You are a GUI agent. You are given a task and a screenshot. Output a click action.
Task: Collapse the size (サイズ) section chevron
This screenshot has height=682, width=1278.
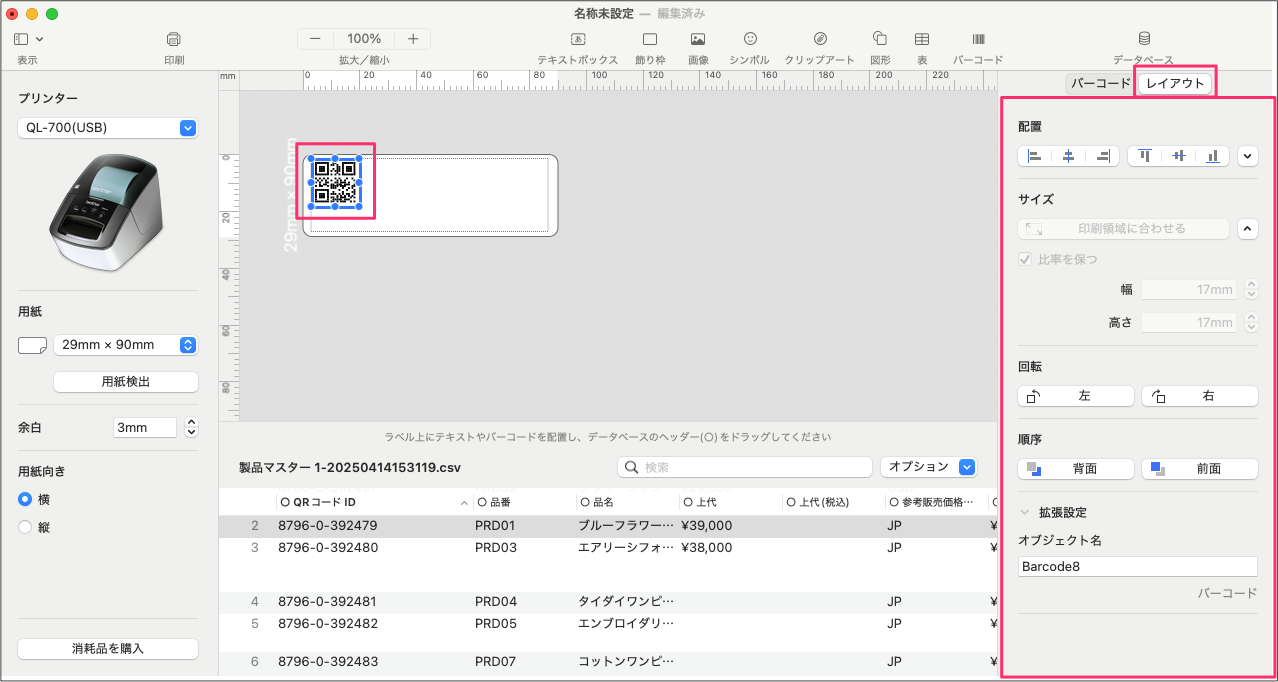1247,228
